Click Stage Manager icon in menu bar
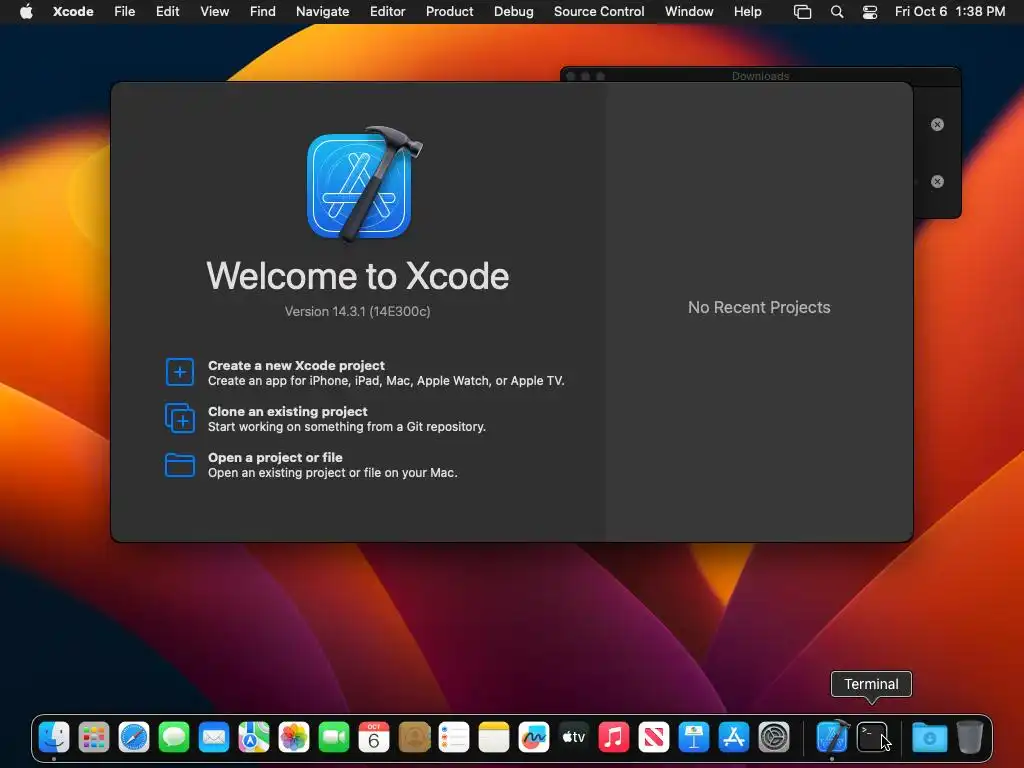 coord(803,12)
